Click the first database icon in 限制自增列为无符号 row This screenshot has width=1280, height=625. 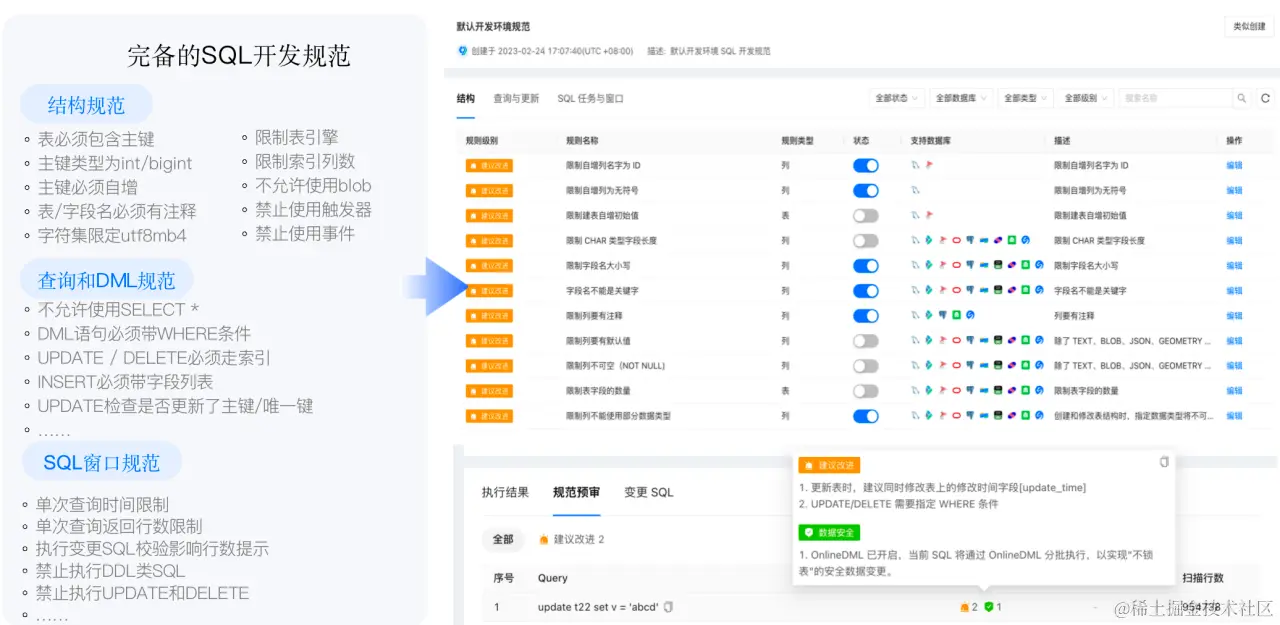[915, 190]
